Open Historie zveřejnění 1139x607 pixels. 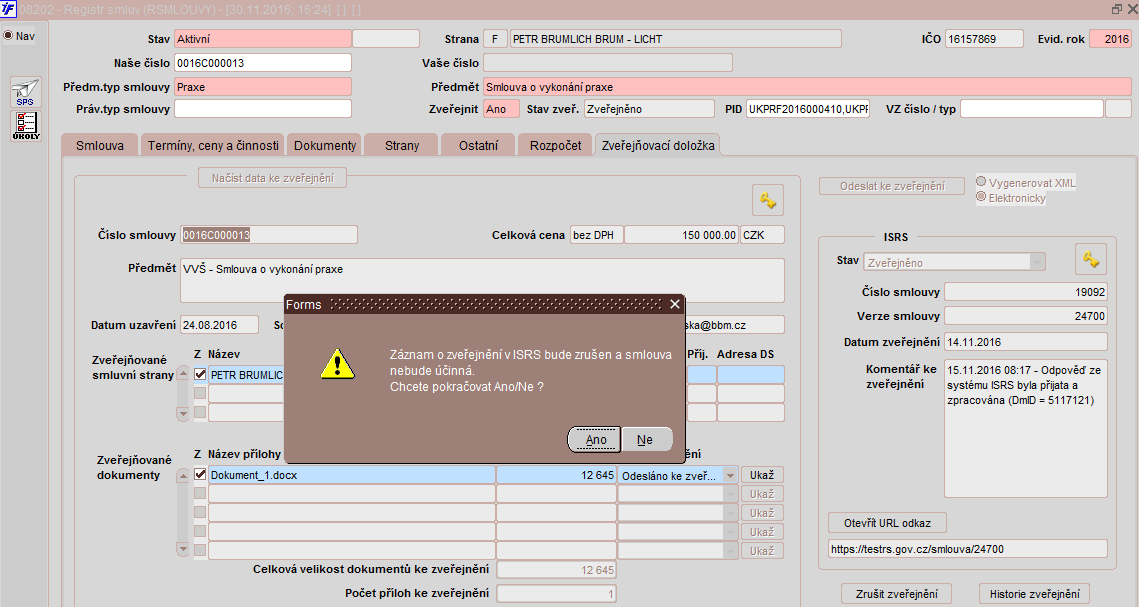coord(1034,594)
